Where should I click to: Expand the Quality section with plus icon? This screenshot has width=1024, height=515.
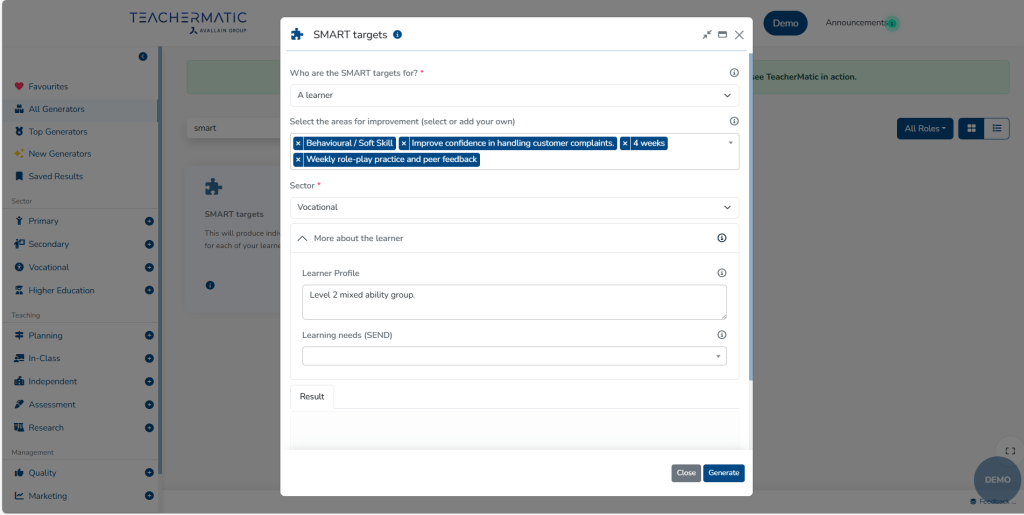coord(150,473)
